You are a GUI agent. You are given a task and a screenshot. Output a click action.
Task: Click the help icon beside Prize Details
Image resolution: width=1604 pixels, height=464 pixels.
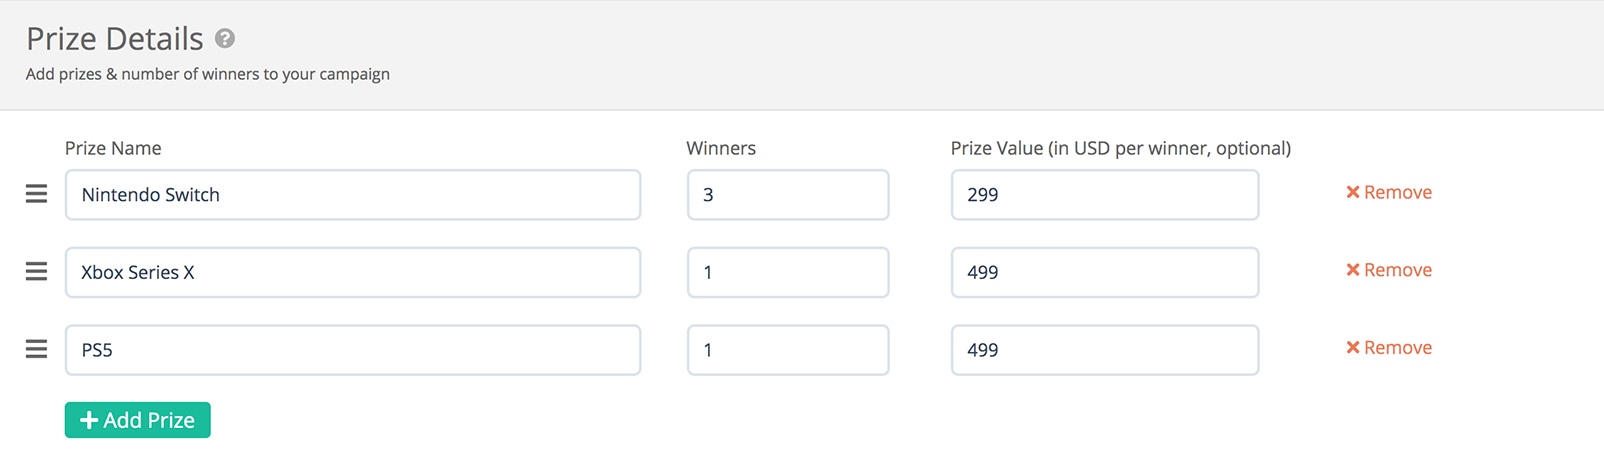point(225,38)
